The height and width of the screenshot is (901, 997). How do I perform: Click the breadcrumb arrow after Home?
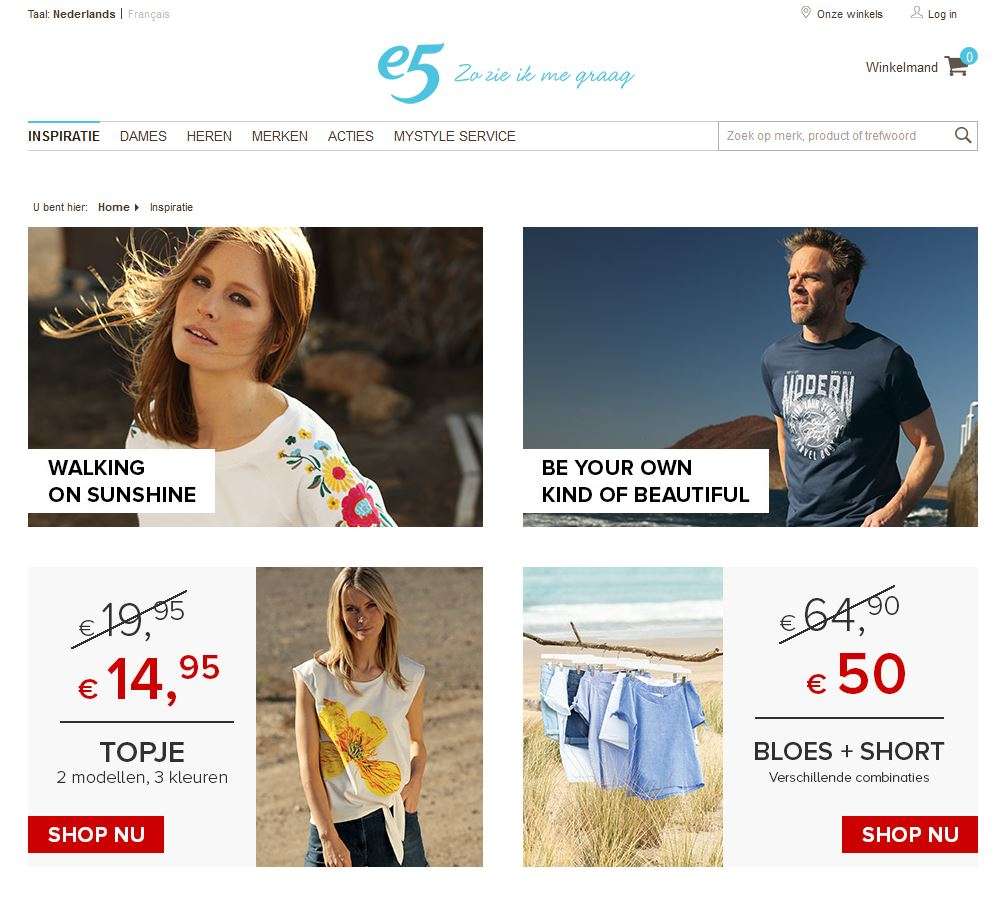click(x=137, y=207)
